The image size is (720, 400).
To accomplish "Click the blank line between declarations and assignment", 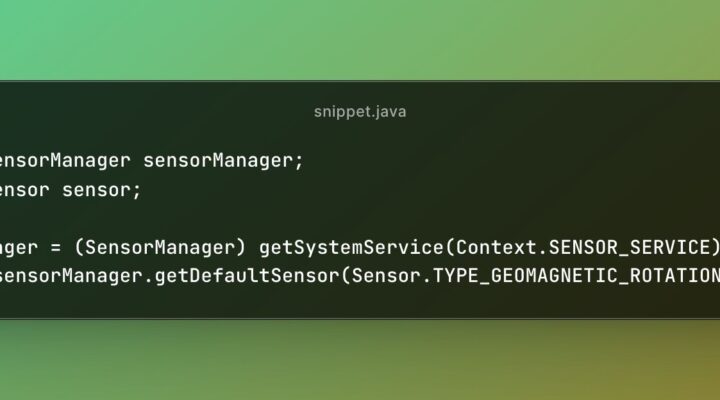I will pyautogui.click(x=300, y=218).
